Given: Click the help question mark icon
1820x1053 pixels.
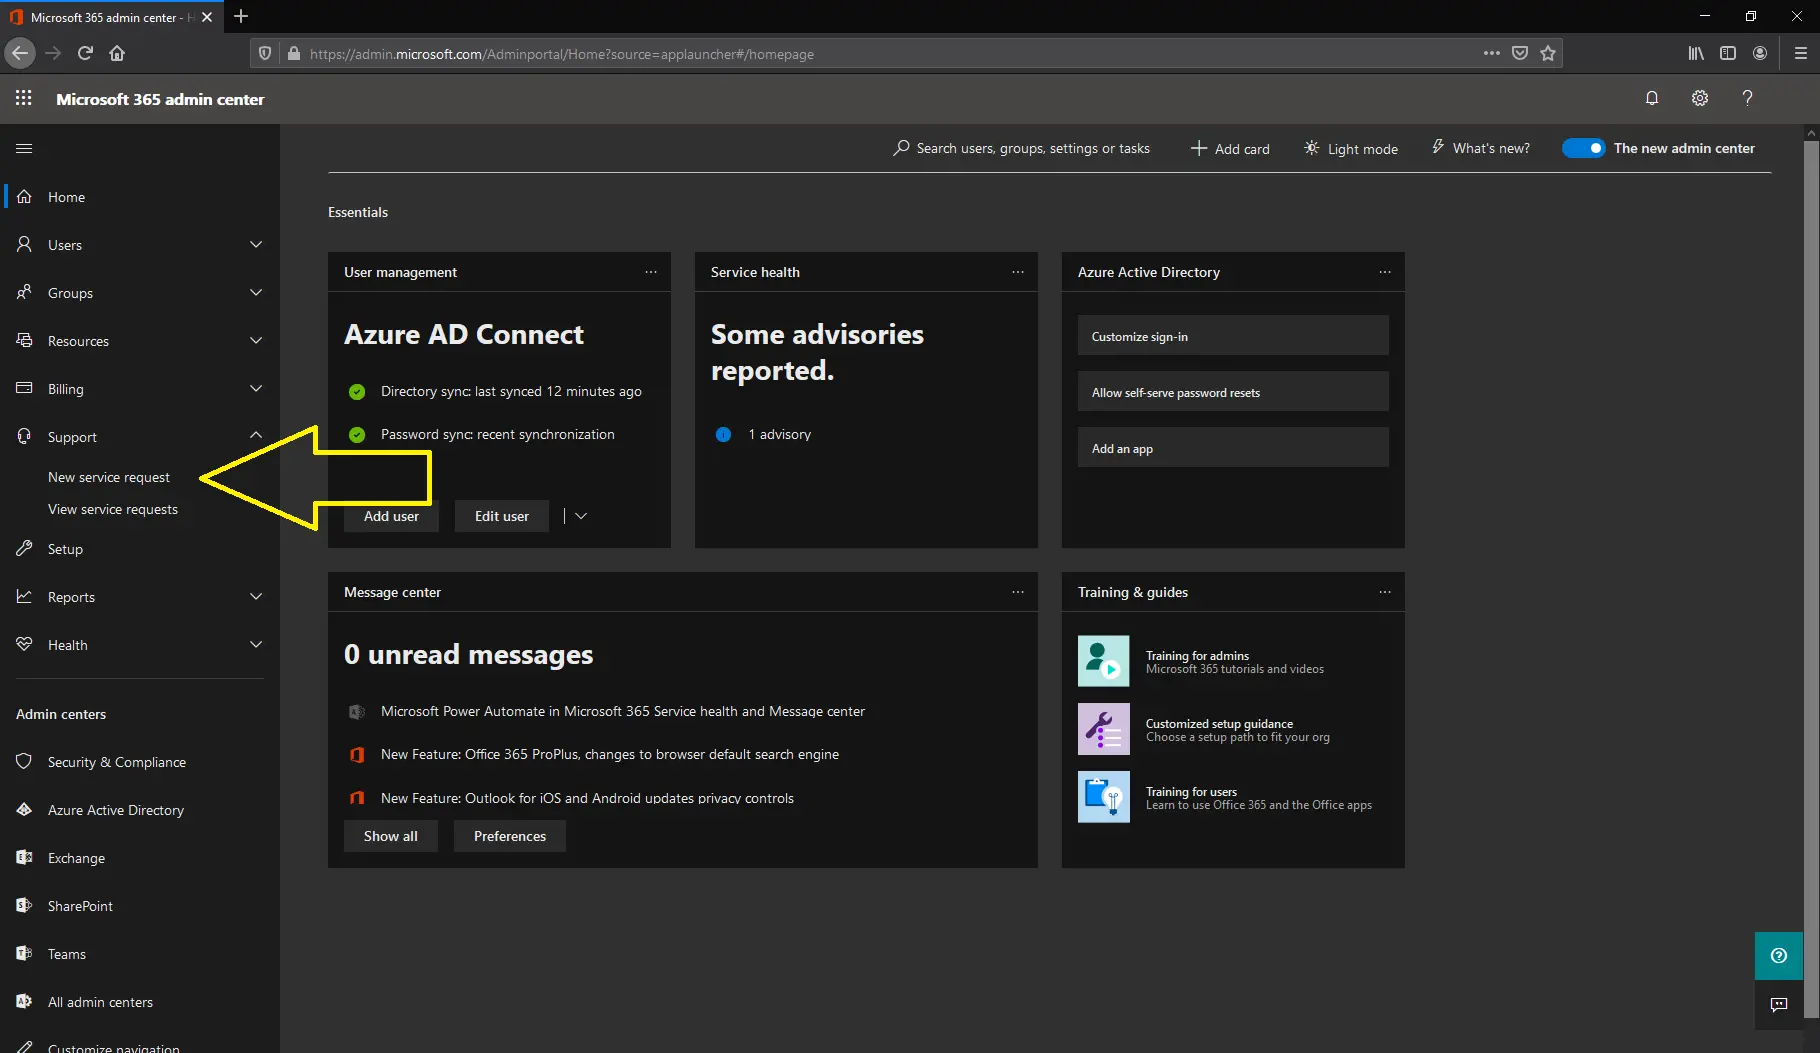Looking at the screenshot, I should [1747, 98].
